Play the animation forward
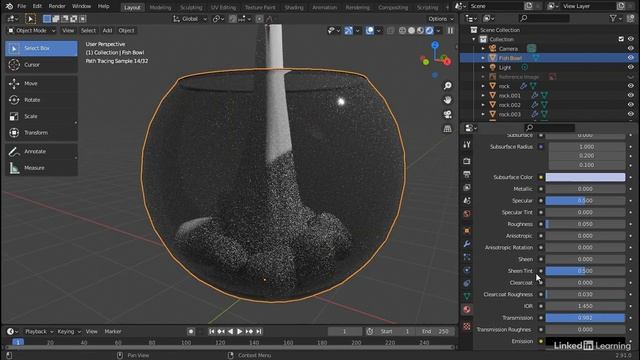640x360 pixels. point(240,331)
